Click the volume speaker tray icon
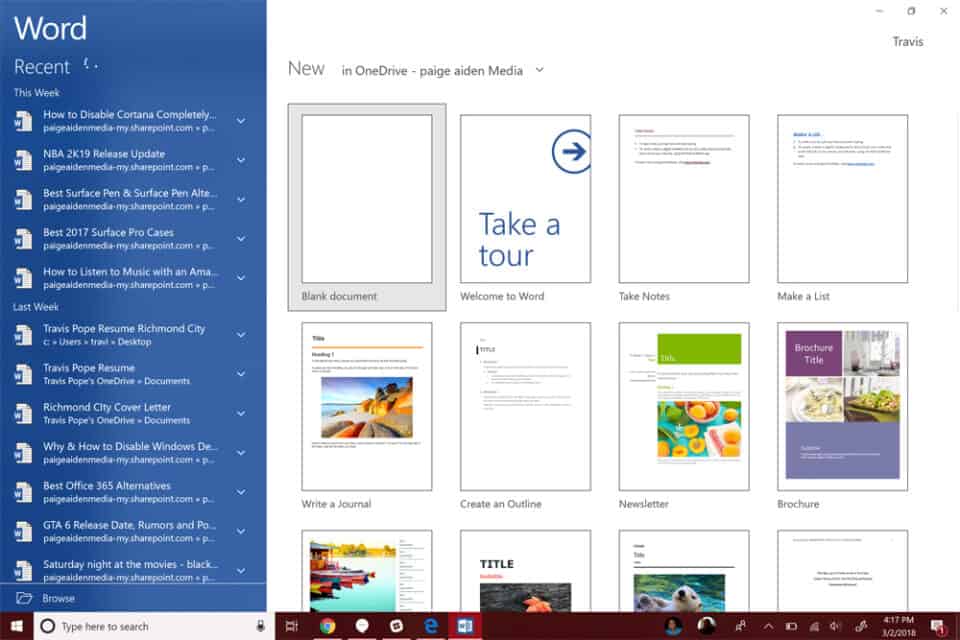Viewport: 960px width, 640px height. [835, 626]
